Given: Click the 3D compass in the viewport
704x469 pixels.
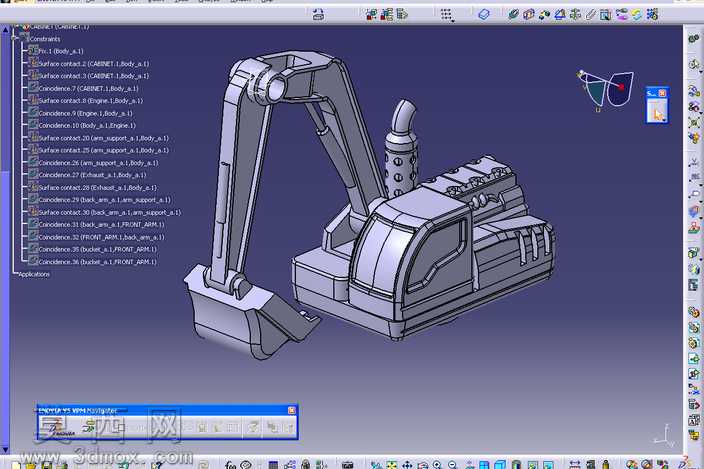Looking at the screenshot, I should click(x=606, y=90).
